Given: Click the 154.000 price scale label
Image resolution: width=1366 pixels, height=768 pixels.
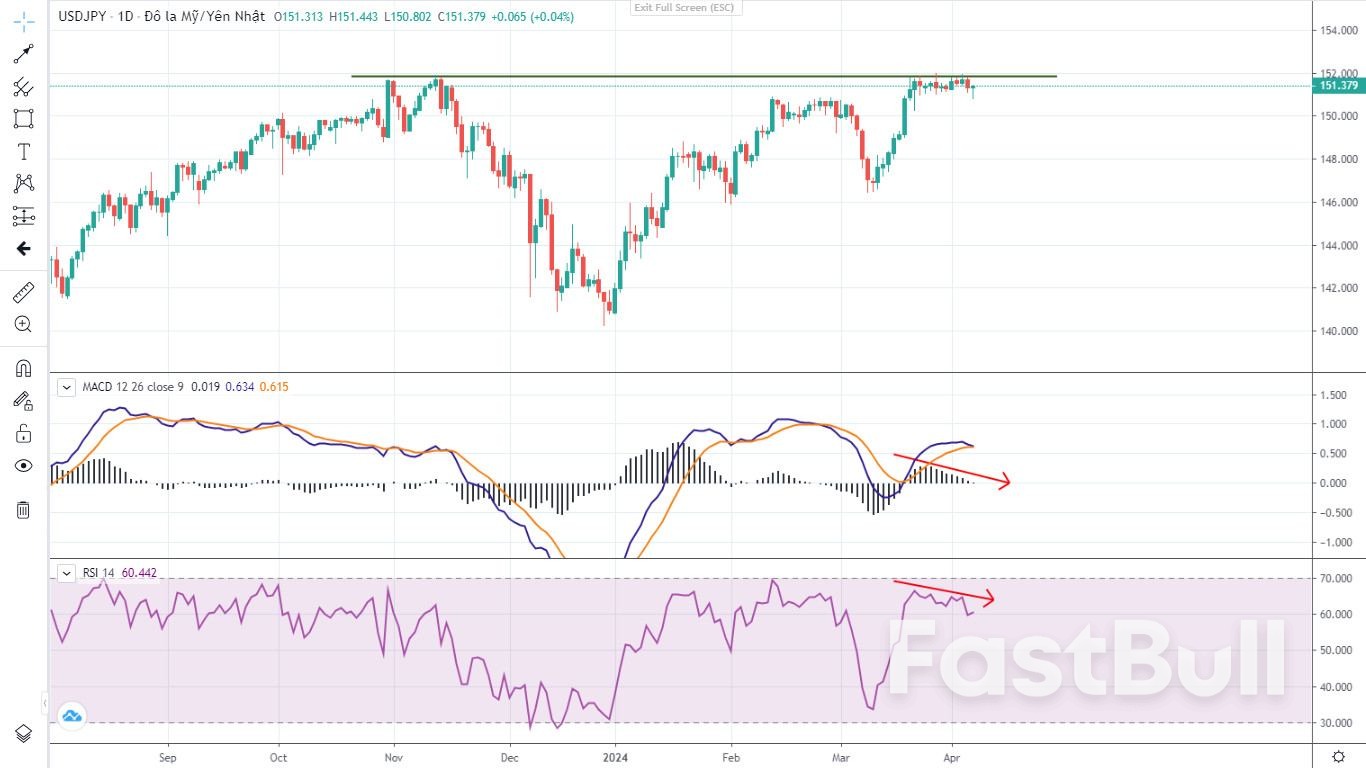Looking at the screenshot, I should (x=1338, y=30).
